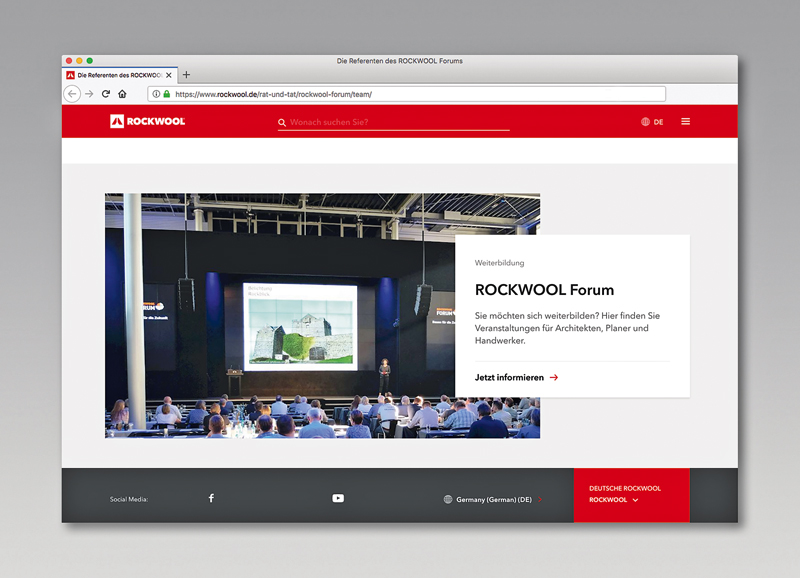Close the current ROCKWOOL browser tab

(169, 75)
